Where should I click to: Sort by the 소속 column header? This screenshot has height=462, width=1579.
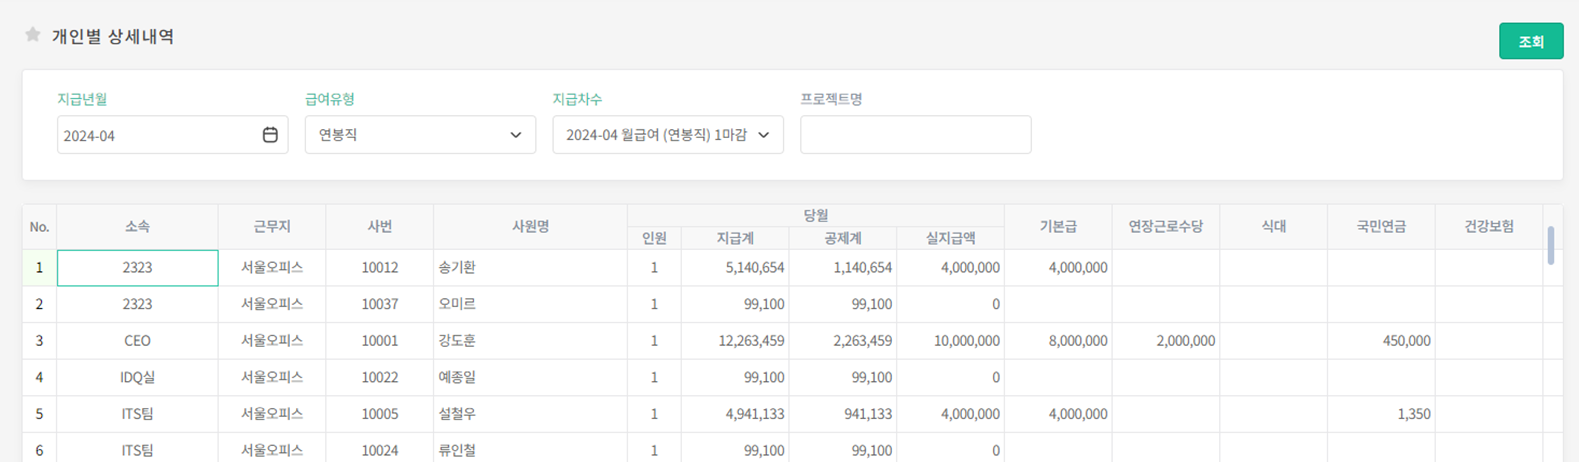137,227
